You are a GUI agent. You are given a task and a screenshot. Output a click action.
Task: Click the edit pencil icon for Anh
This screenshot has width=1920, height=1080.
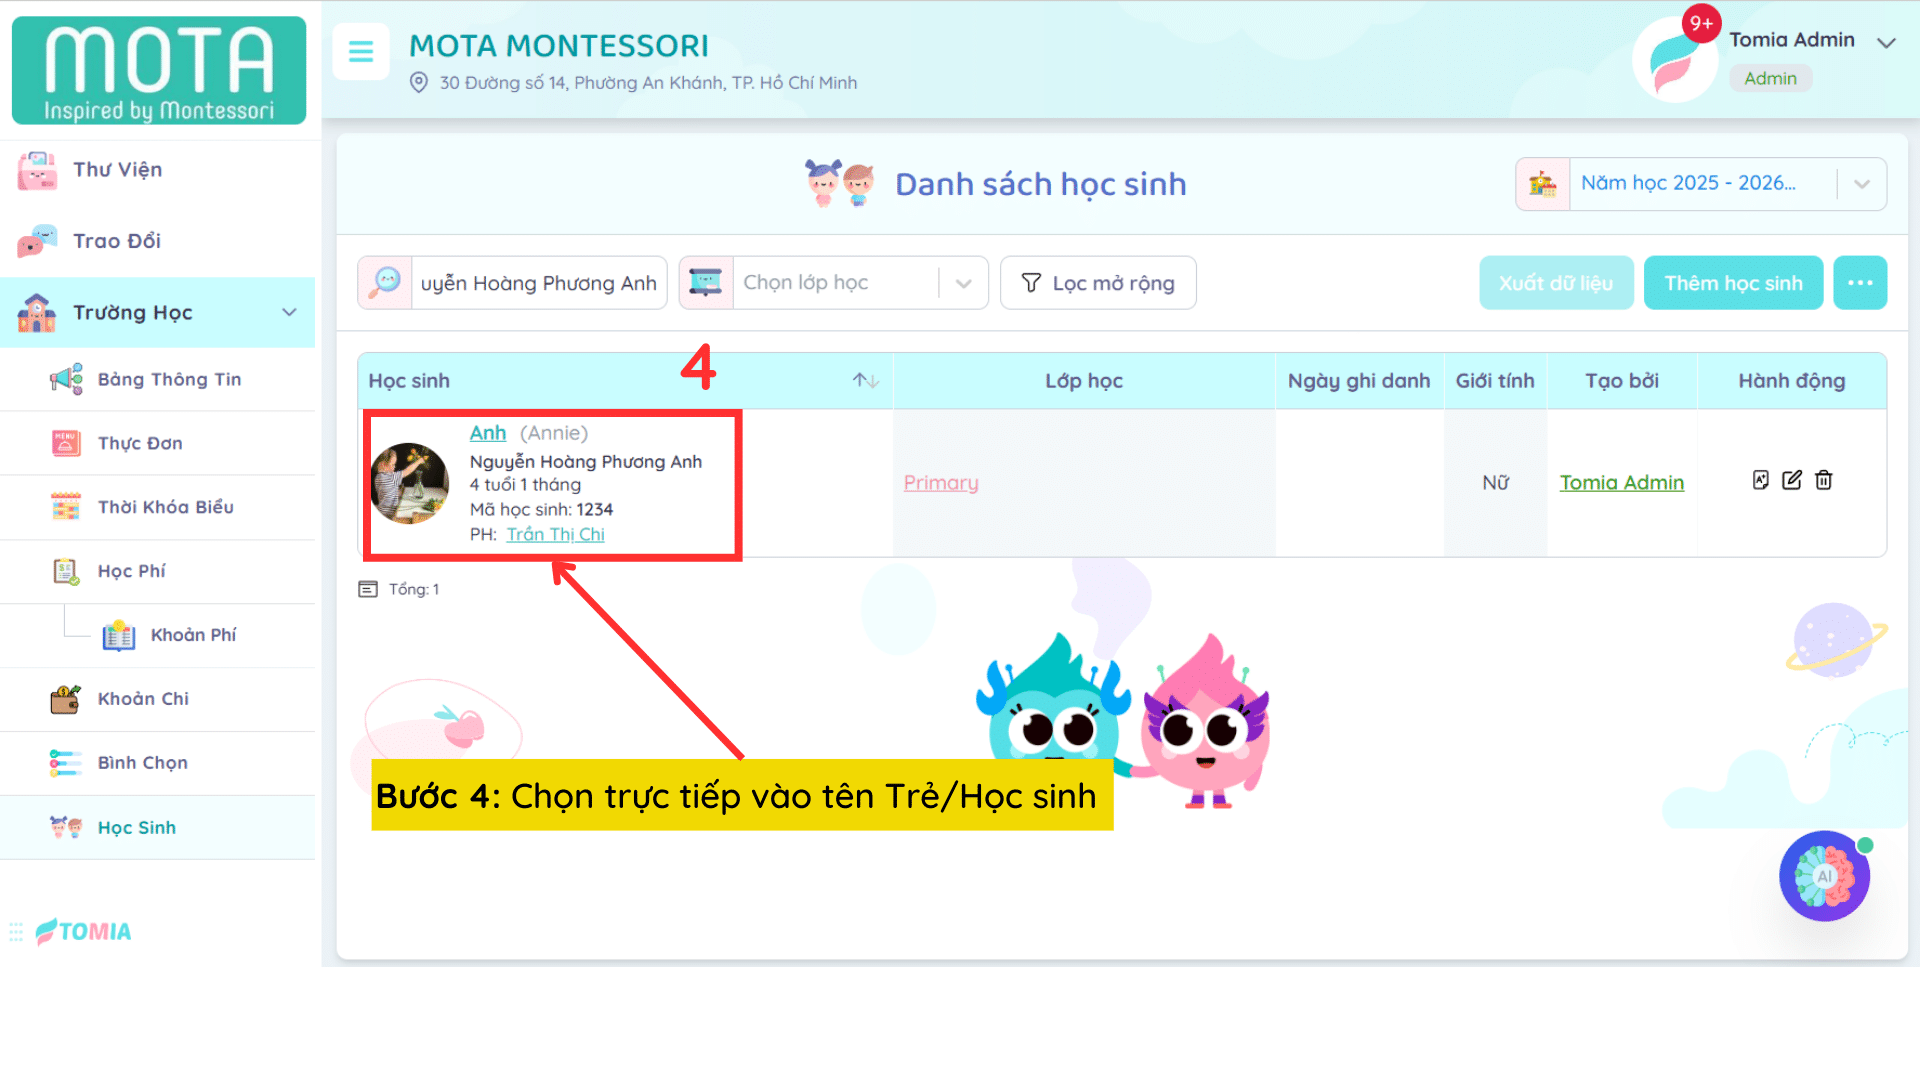click(x=1792, y=481)
